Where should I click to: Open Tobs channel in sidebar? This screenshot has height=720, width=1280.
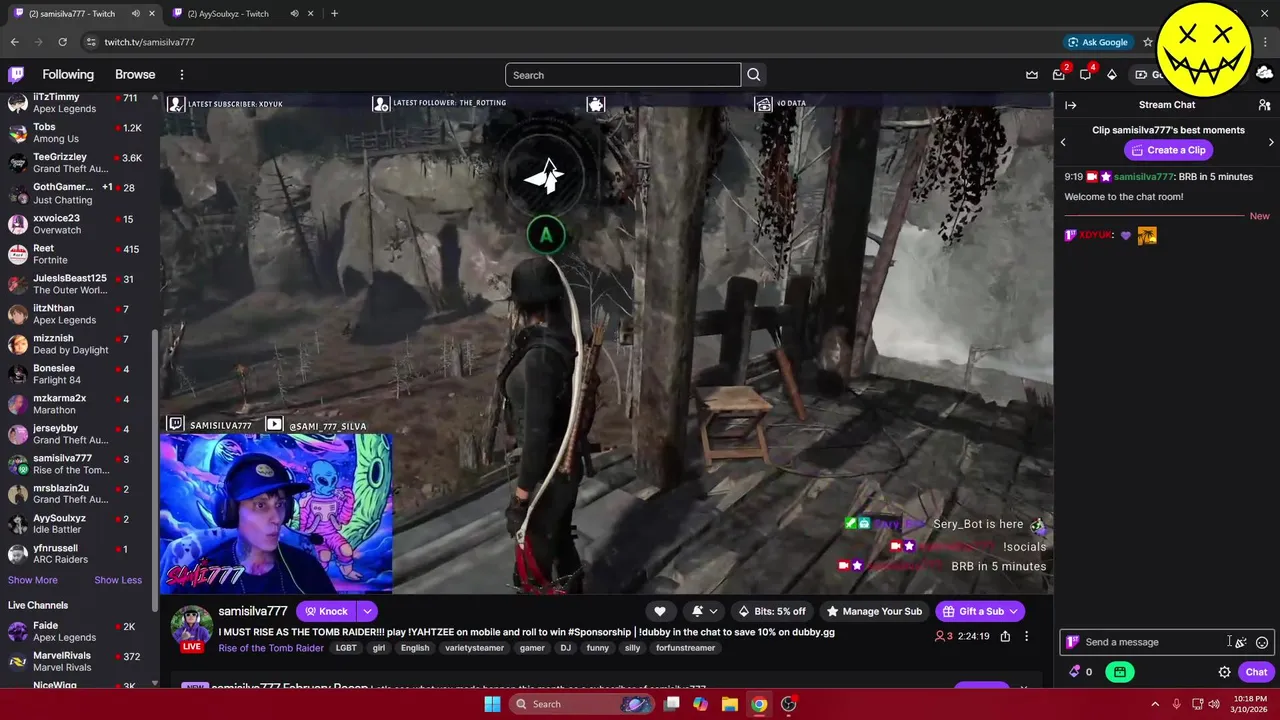coord(78,133)
